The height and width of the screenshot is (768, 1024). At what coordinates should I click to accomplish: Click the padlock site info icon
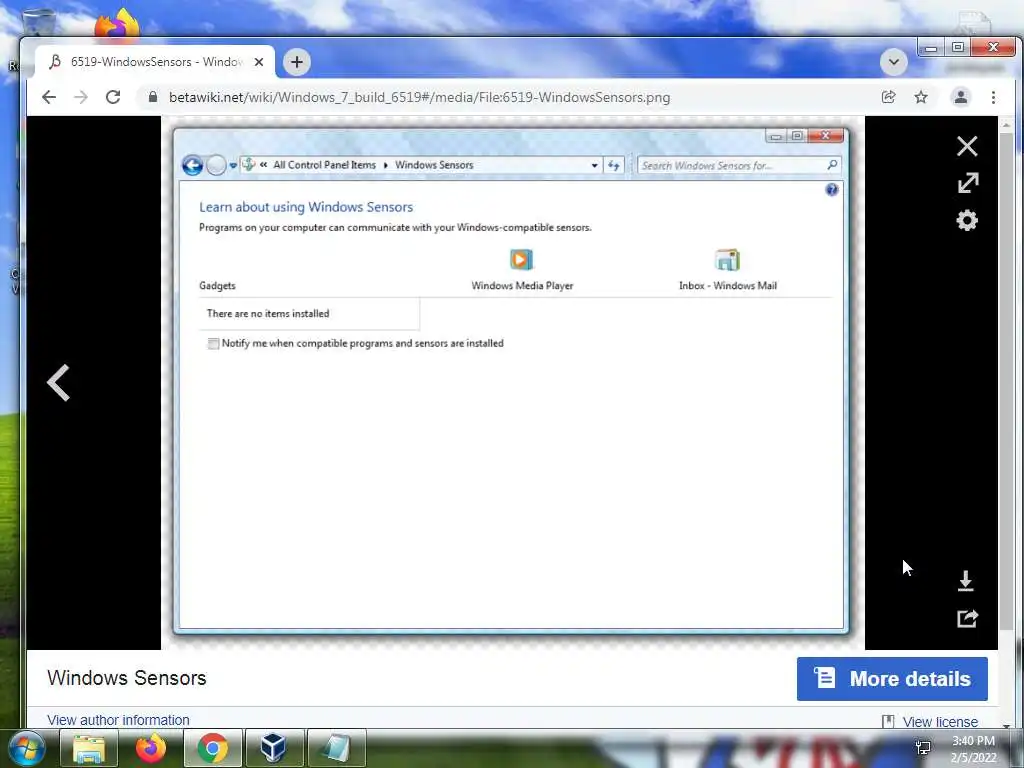[x=153, y=97]
